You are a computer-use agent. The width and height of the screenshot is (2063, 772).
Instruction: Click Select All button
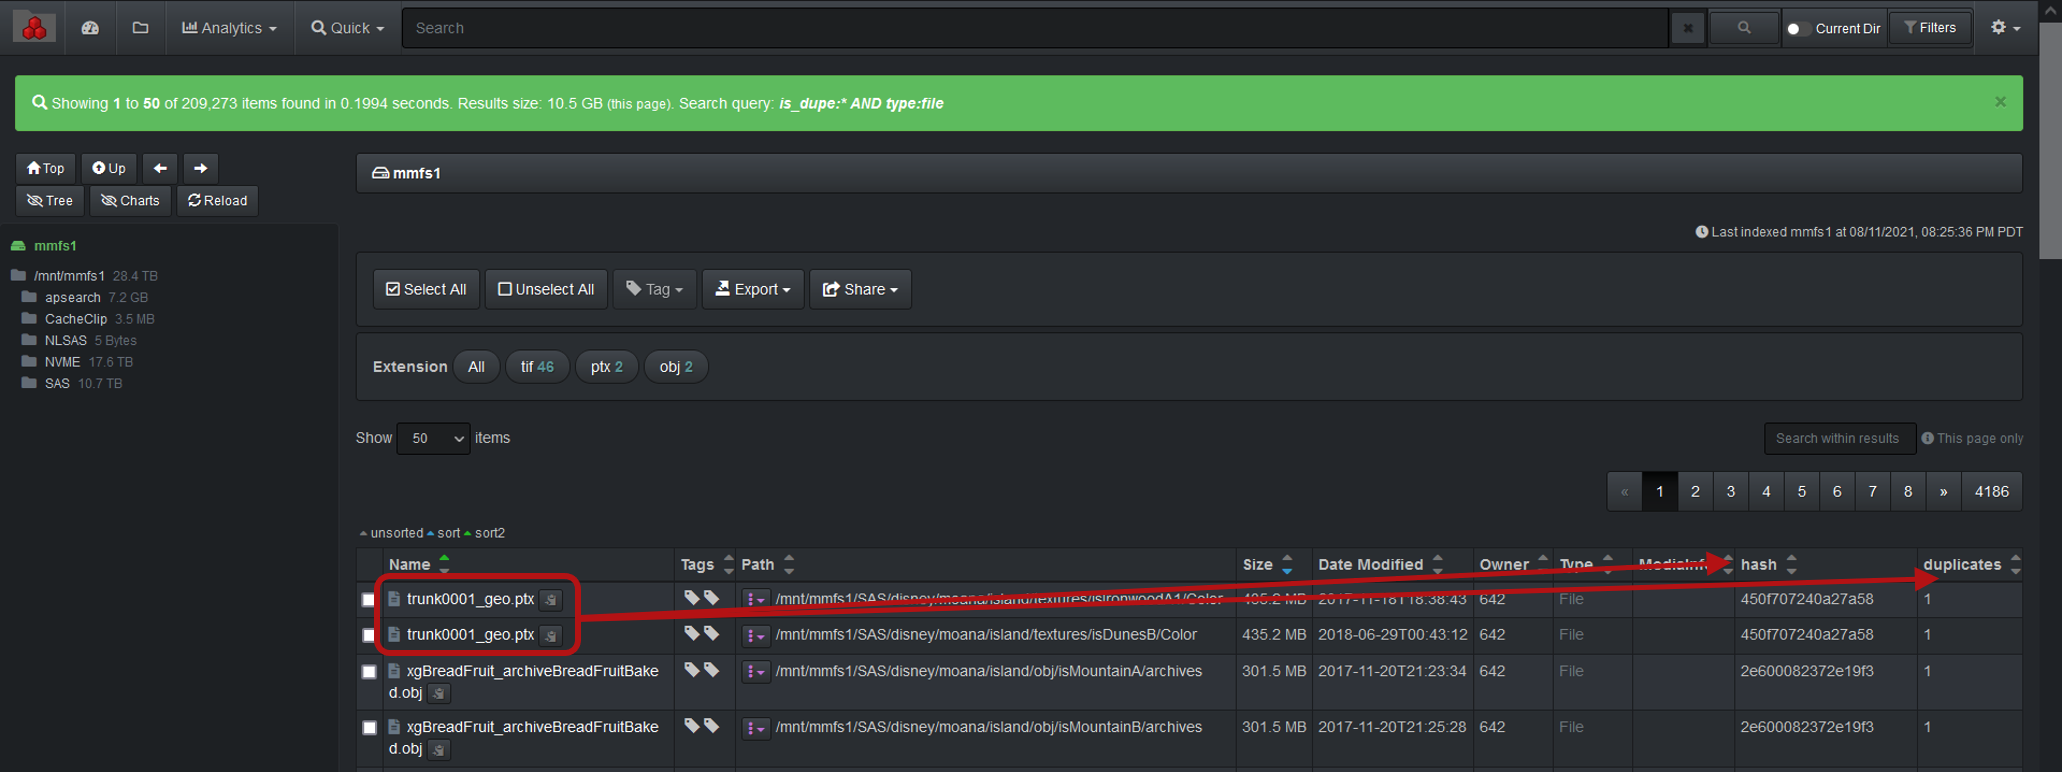coord(426,289)
